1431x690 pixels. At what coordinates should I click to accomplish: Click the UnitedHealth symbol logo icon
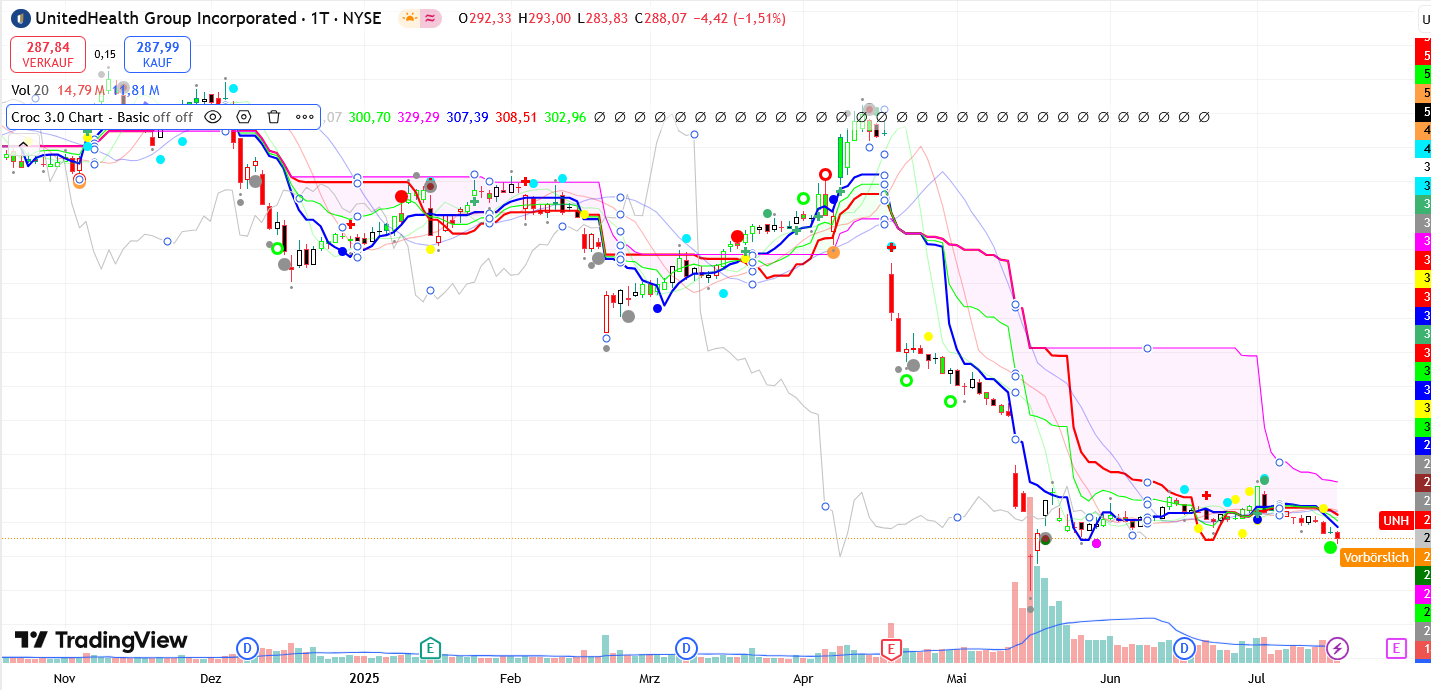pyautogui.click(x=20, y=18)
